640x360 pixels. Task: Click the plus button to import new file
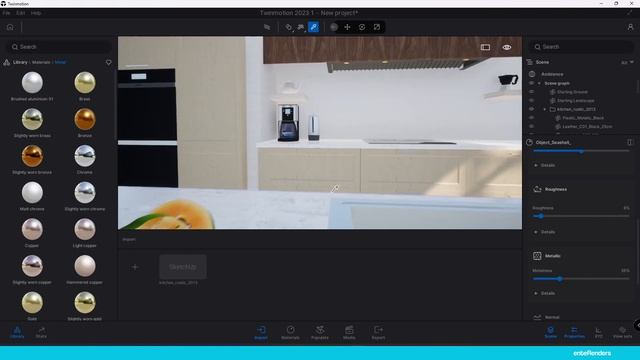pyautogui.click(x=135, y=267)
